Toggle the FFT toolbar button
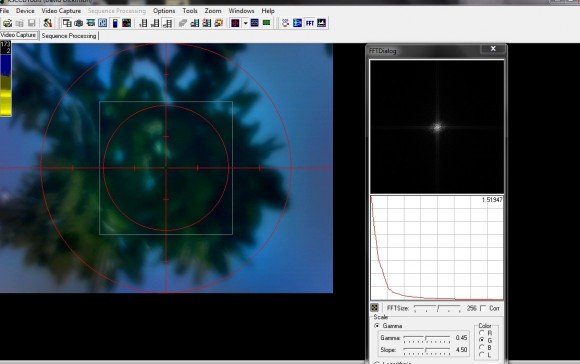Viewport: 580px width, 364px height. click(x=310, y=23)
